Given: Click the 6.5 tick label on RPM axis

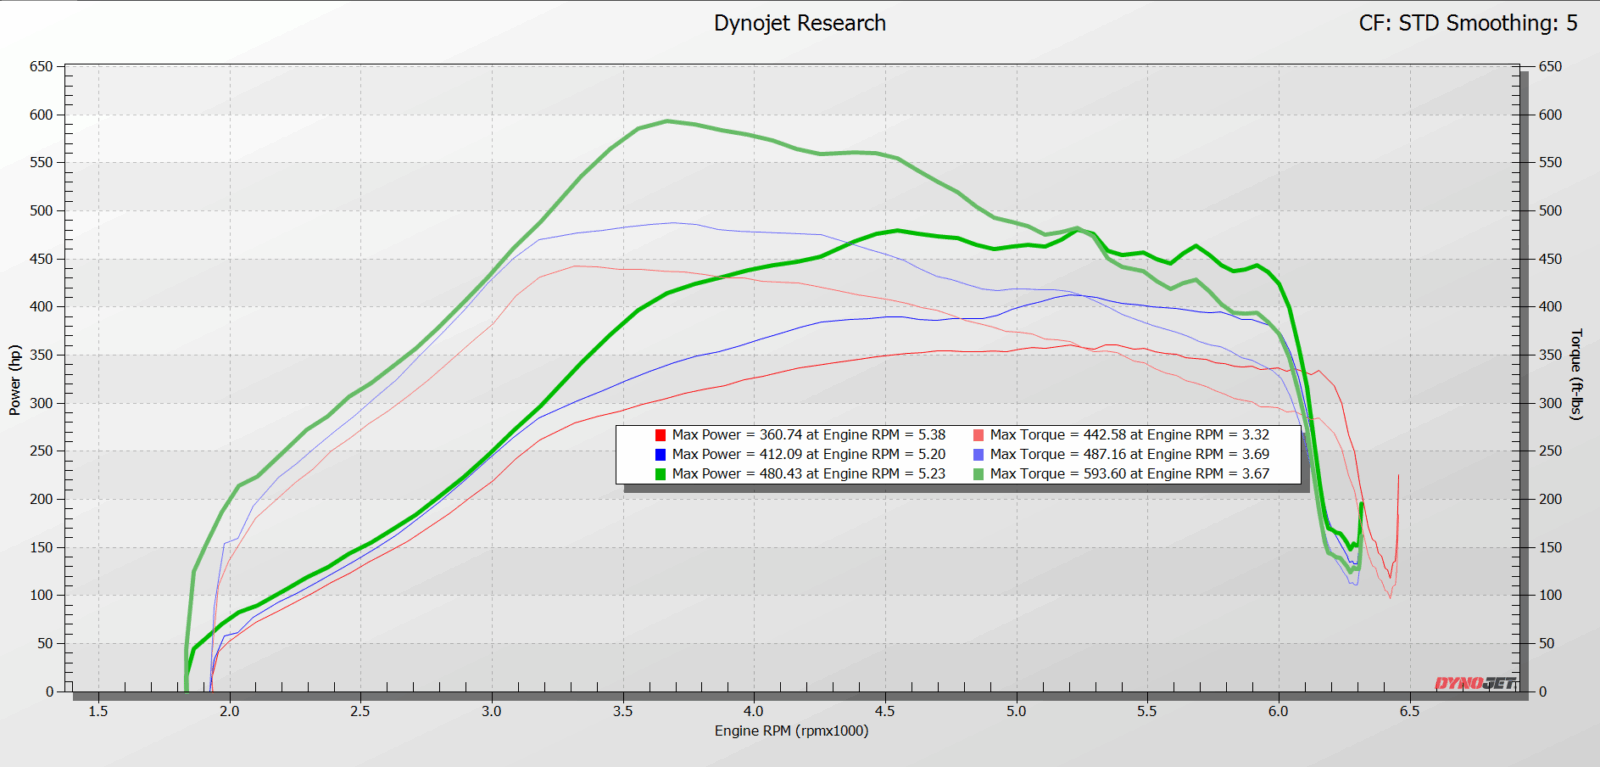Looking at the screenshot, I should coord(1409,711).
